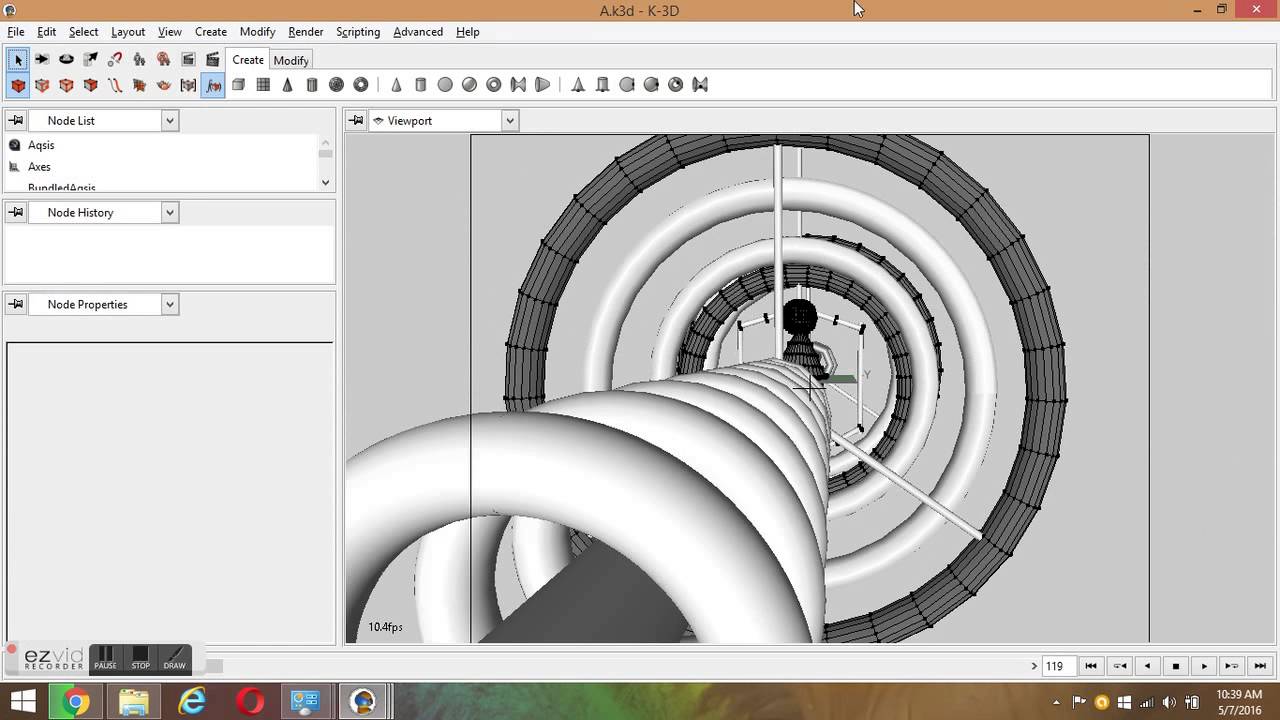Open the Create menu in menu bar
The width and height of the screenshot is (1280, 720).
pyautogui.click(x=211, y=32)
